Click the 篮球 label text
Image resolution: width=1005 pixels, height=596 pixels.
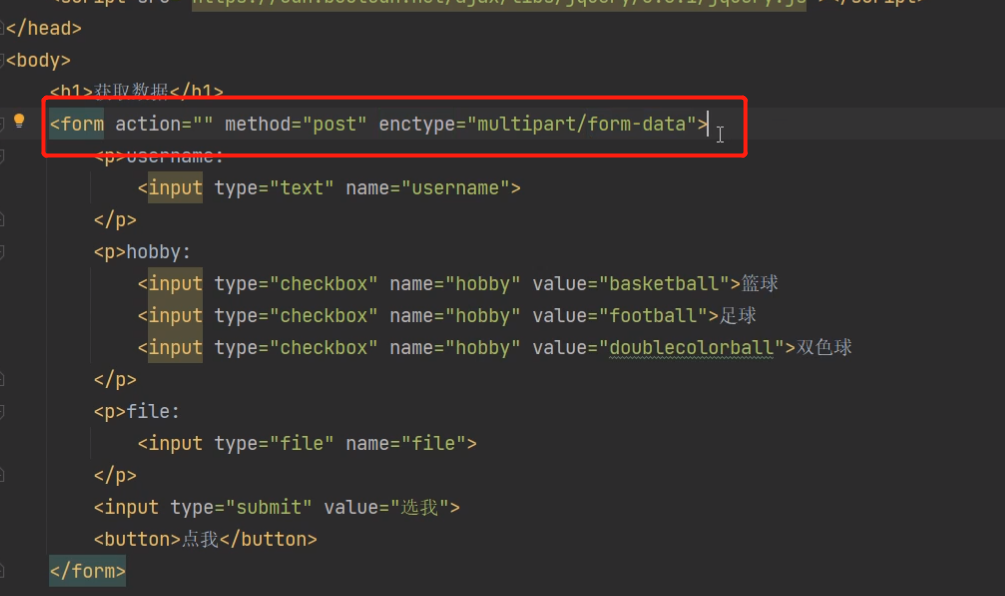click(760, 283)
